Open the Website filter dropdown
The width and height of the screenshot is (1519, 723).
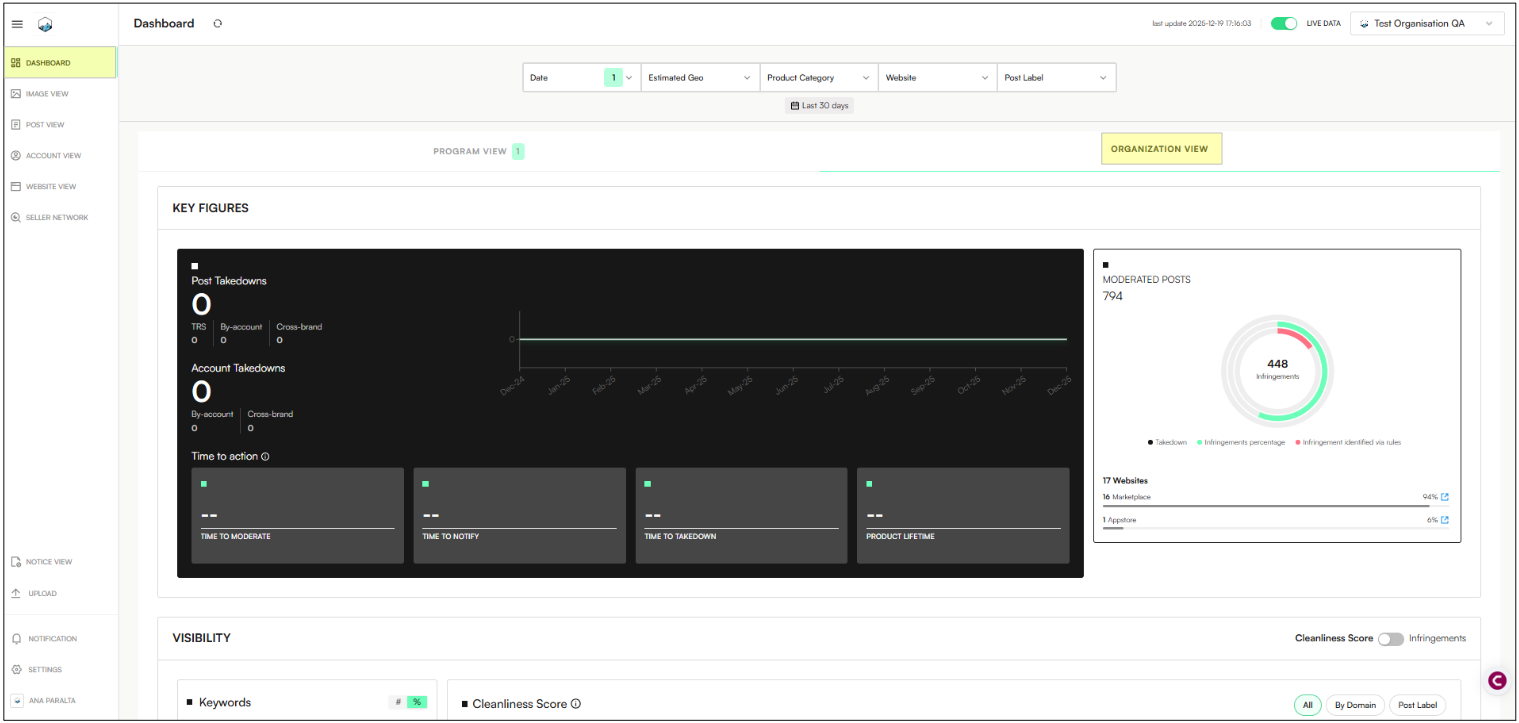[x=938, y=78]
